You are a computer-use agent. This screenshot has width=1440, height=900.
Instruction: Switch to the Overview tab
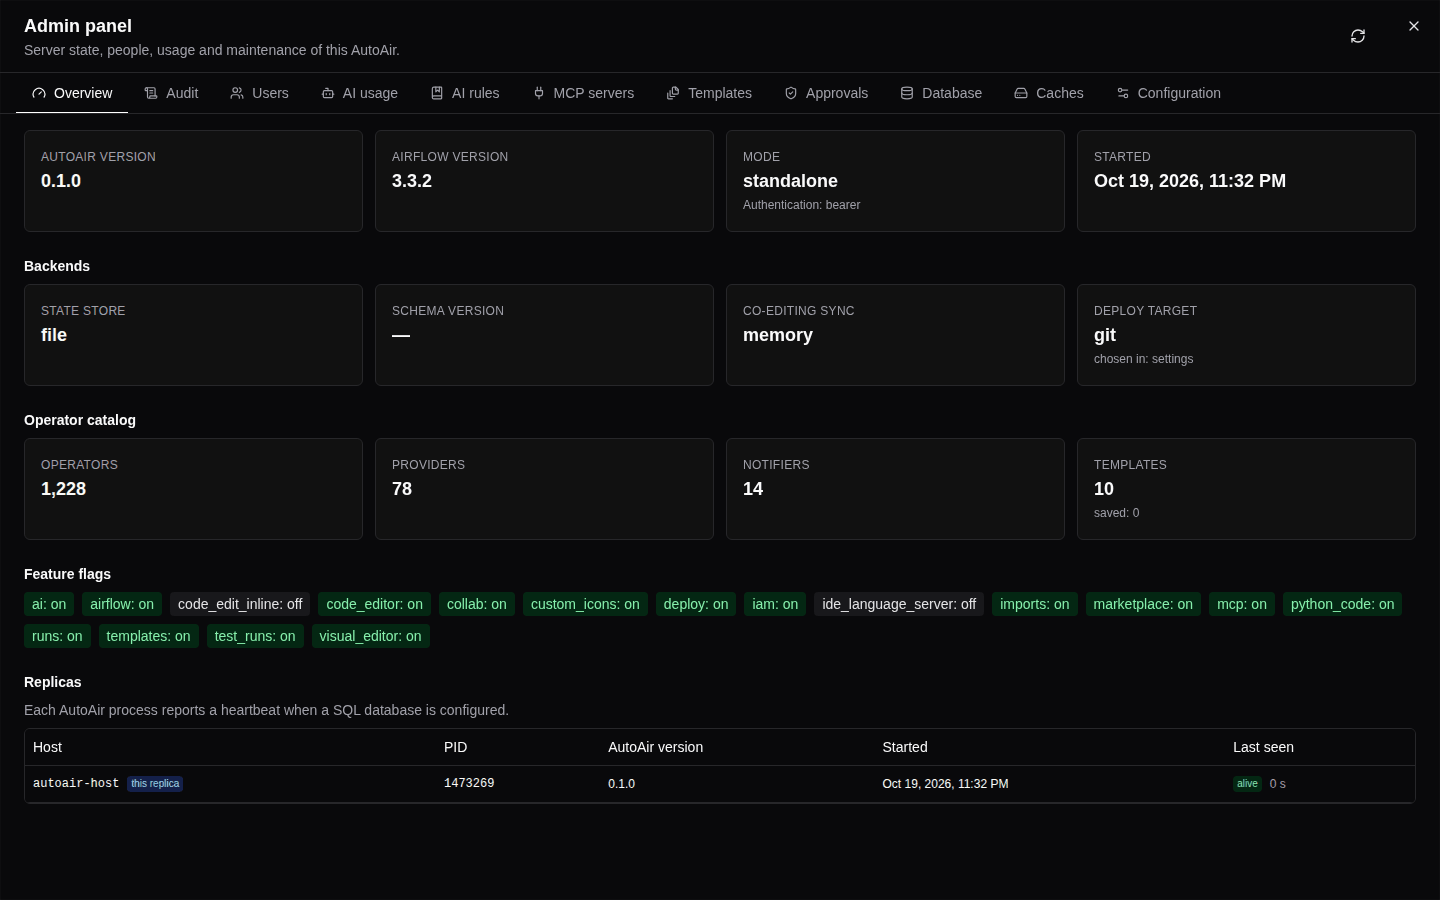pyautogui.click(x=72, y=93)
